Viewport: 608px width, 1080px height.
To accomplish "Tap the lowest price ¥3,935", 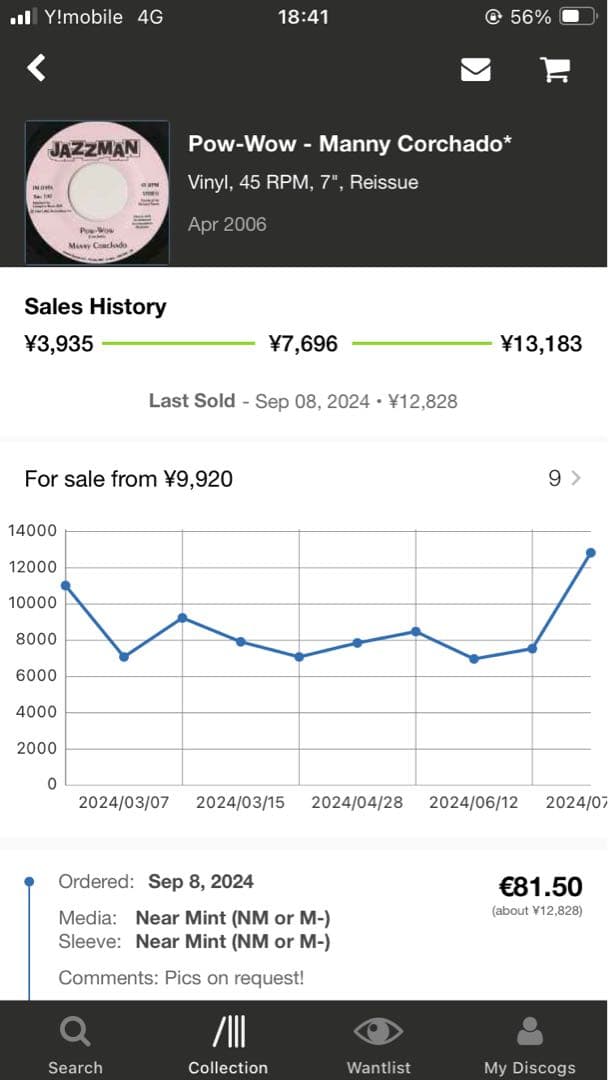I will pyautogui.click(x=59, y=344).
